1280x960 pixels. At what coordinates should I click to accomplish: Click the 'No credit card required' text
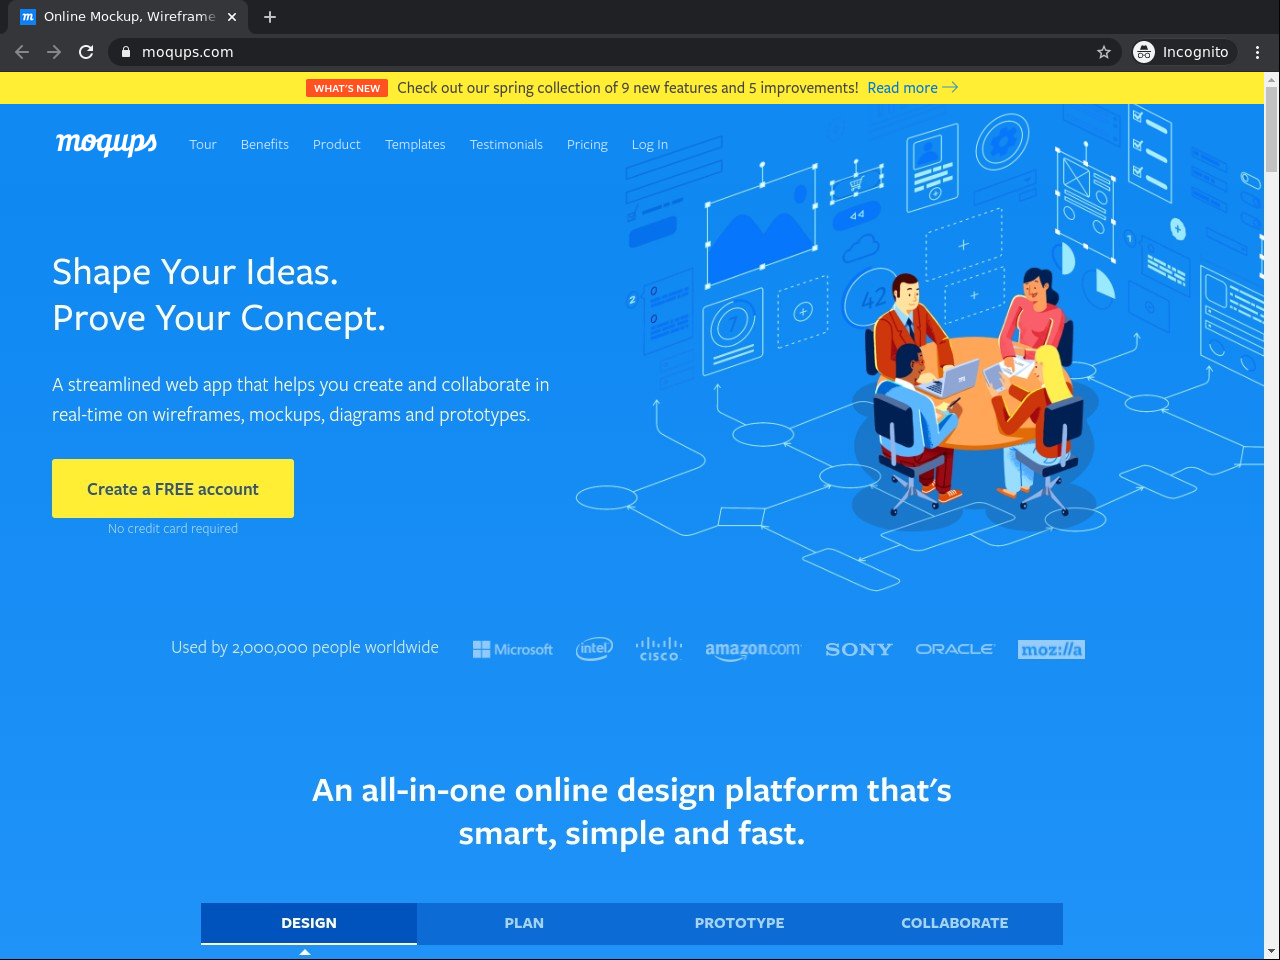pos(173,528)
